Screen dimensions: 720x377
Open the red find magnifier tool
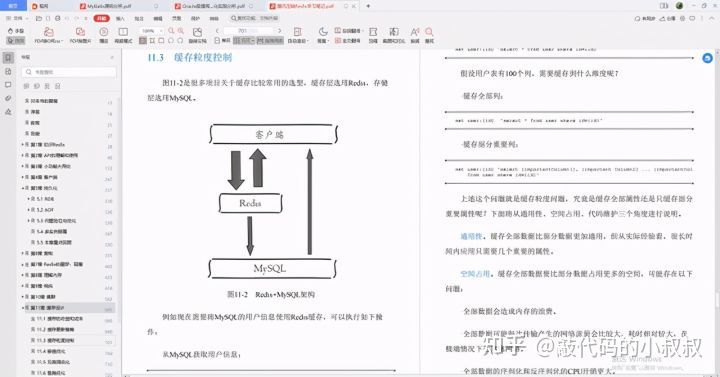pos(429,35)
